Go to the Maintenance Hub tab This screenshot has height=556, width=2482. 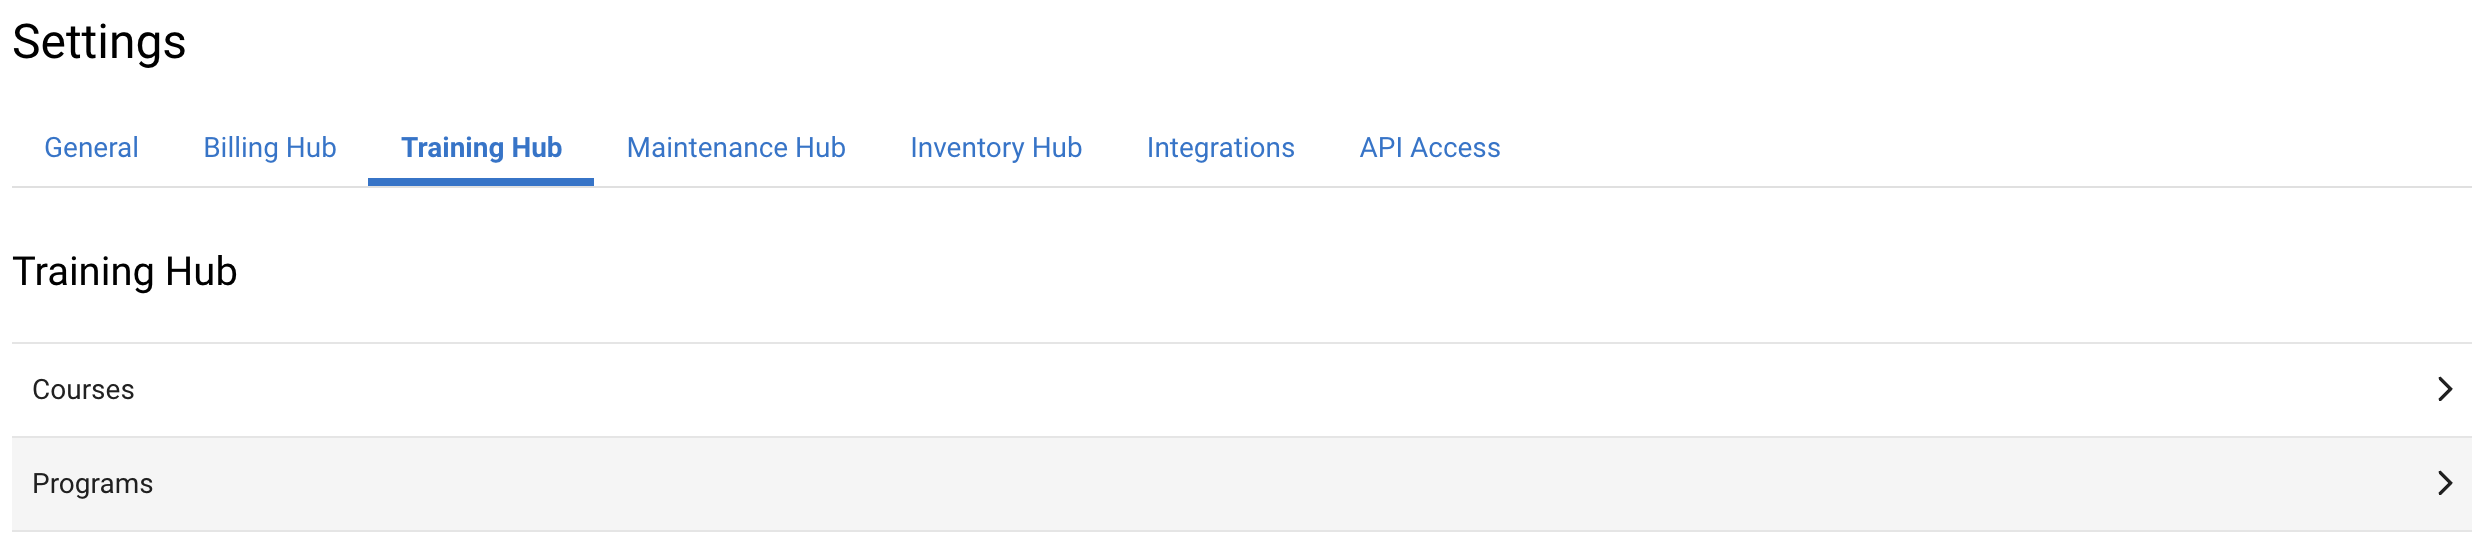pyautogui.click(x=736, y=148)
